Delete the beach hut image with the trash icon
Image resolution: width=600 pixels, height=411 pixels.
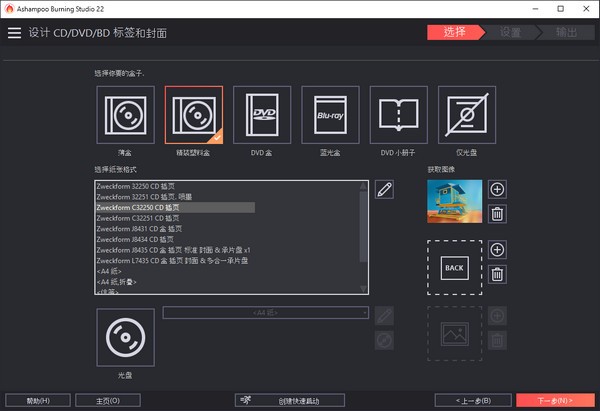click(x=497, y=214)
